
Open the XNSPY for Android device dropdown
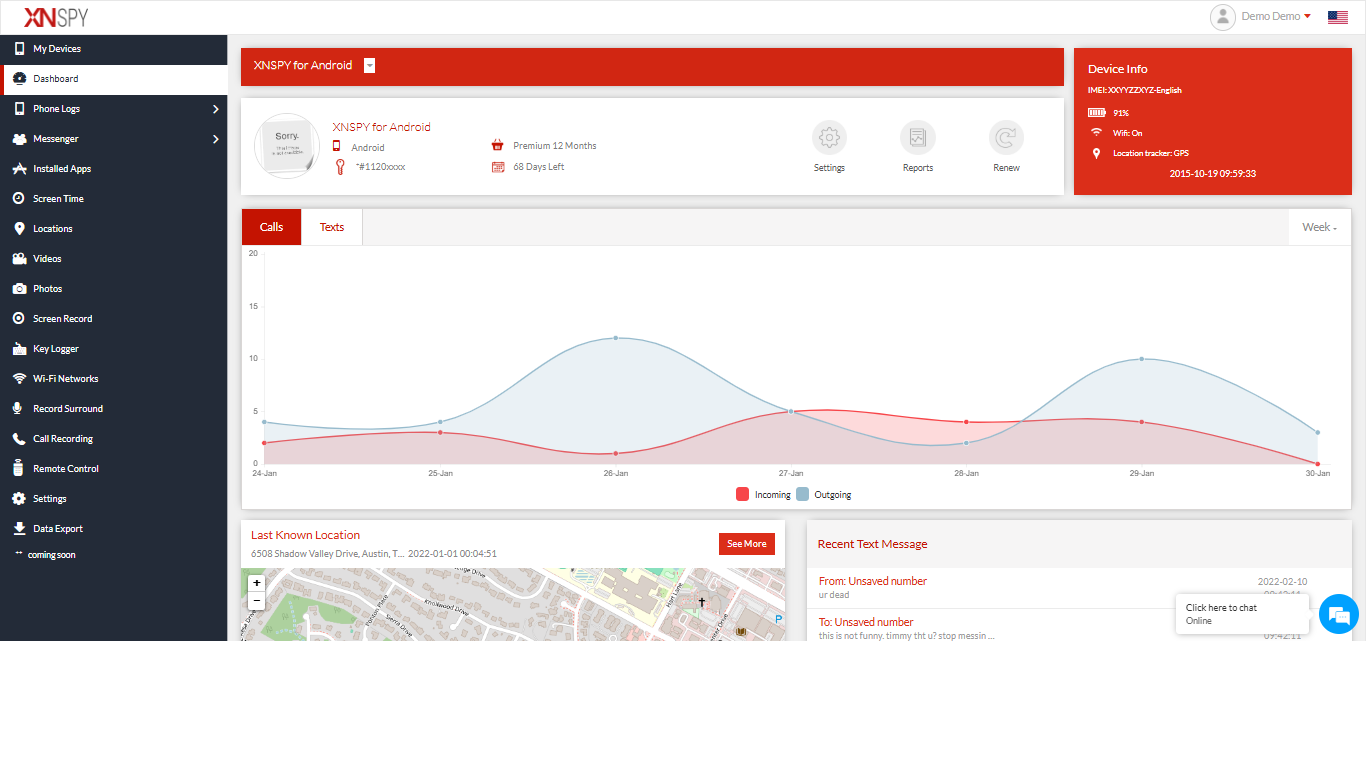[369, 66]
